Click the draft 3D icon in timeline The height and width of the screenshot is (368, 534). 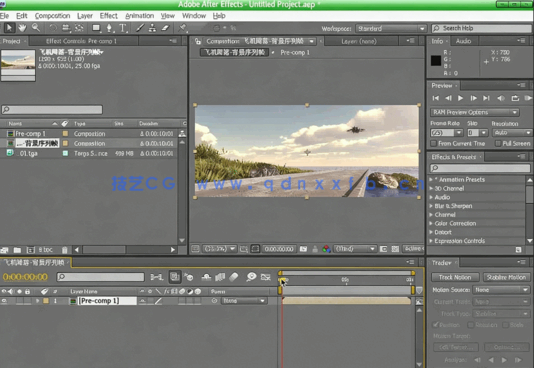(x=189, y=277)
